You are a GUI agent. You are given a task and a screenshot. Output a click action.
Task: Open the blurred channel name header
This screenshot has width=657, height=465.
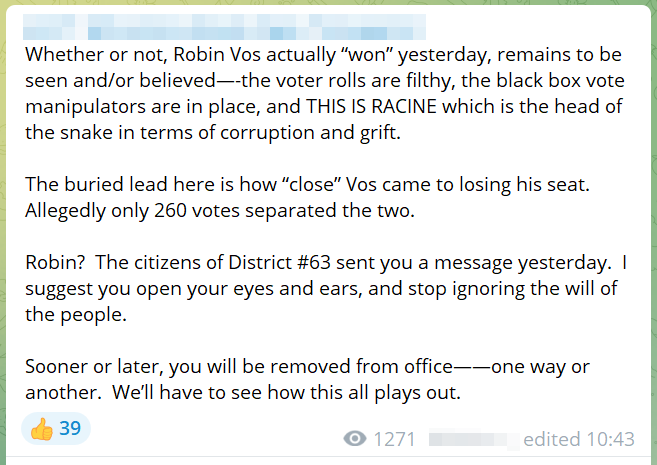224,27
